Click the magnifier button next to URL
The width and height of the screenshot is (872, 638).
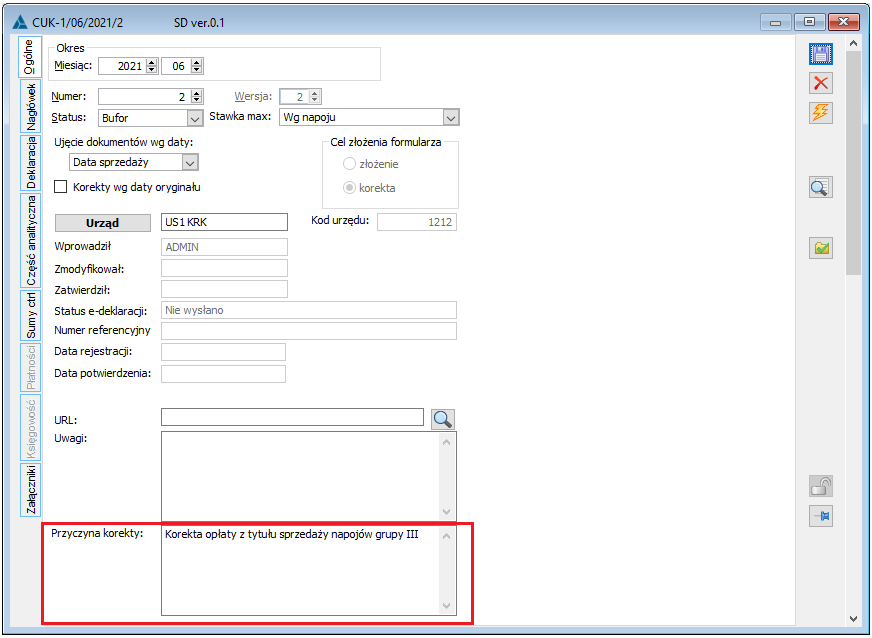click(443, 419)
